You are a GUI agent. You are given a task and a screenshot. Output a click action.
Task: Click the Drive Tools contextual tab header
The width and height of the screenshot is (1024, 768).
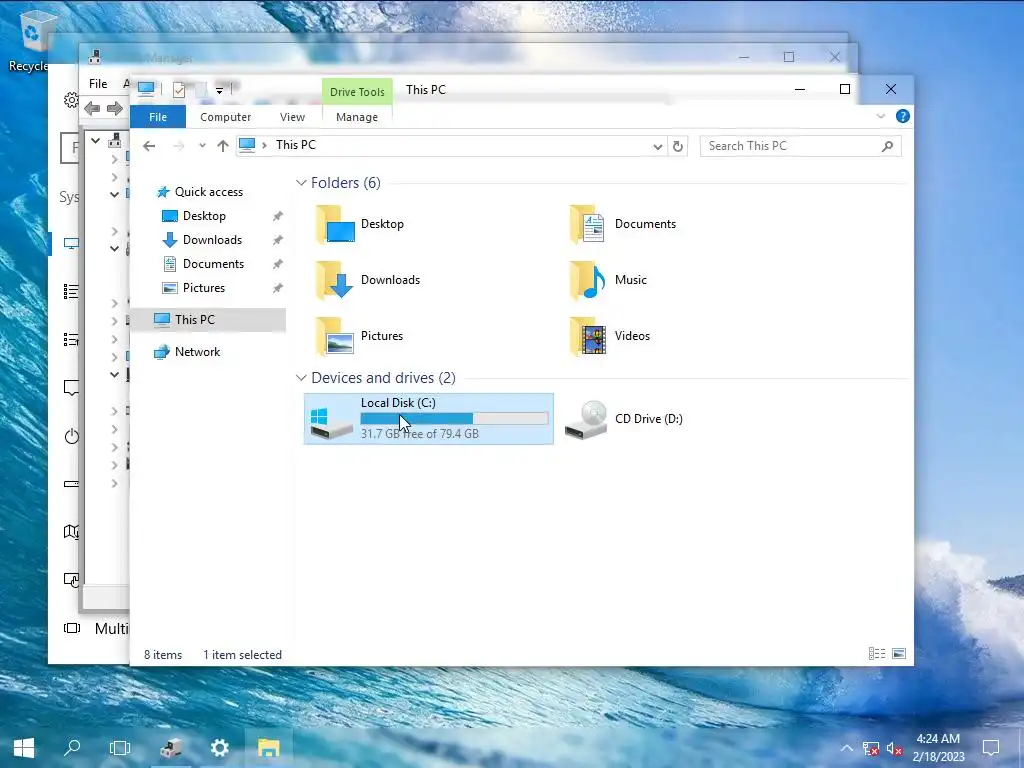click(357, 92)
